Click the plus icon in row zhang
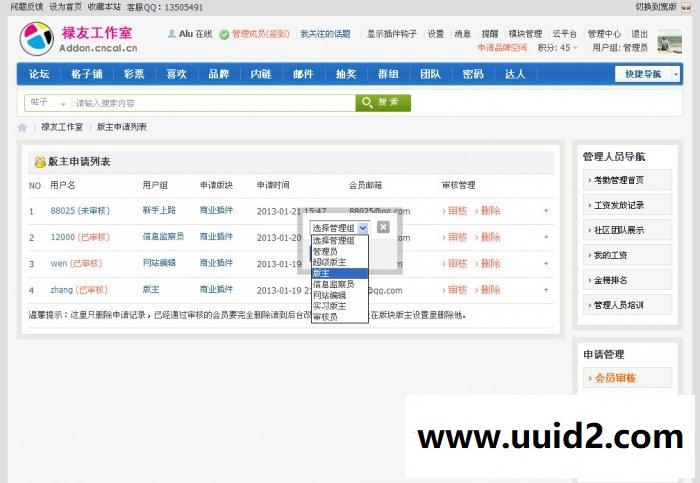Image resolution: width=700 pixels, height=483 pixels. [x=546, y=290]
